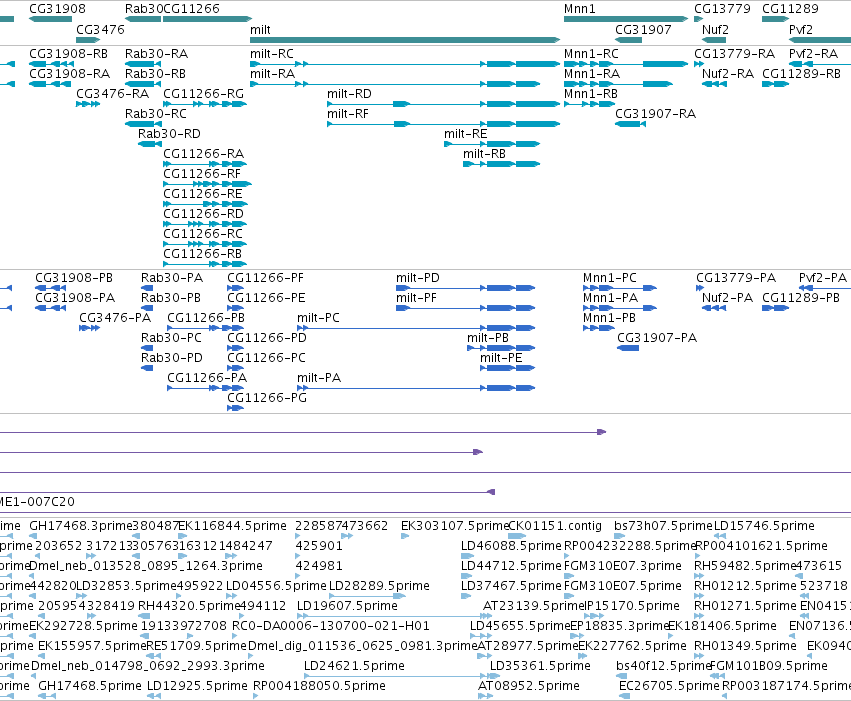Select protein Mnn1-PC
851x701 pixels.
click(x=620, y=288)
